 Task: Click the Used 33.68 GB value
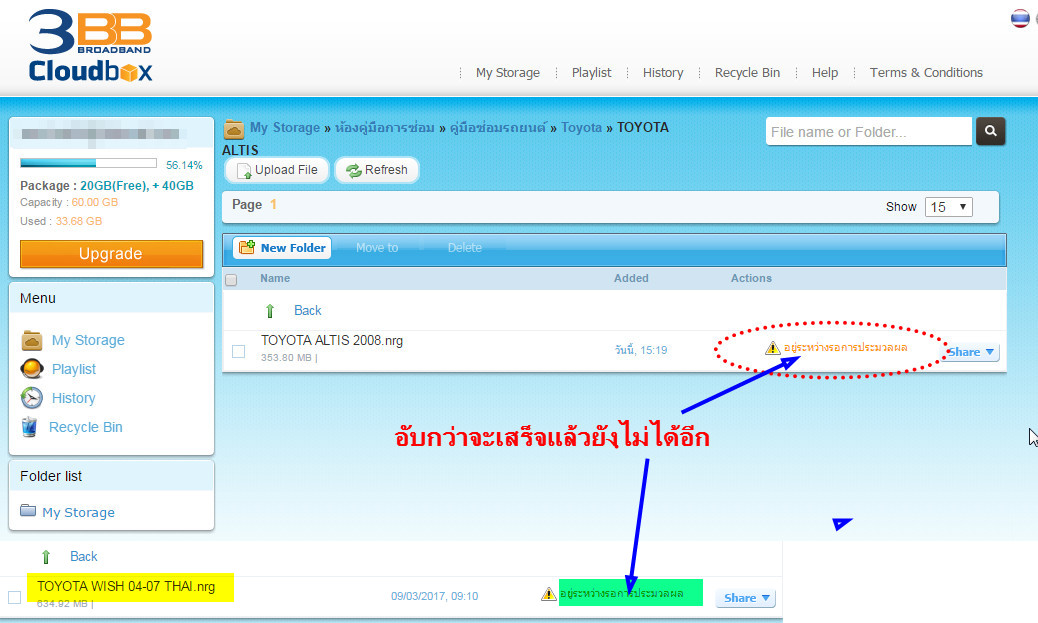(x=79, y=221)
